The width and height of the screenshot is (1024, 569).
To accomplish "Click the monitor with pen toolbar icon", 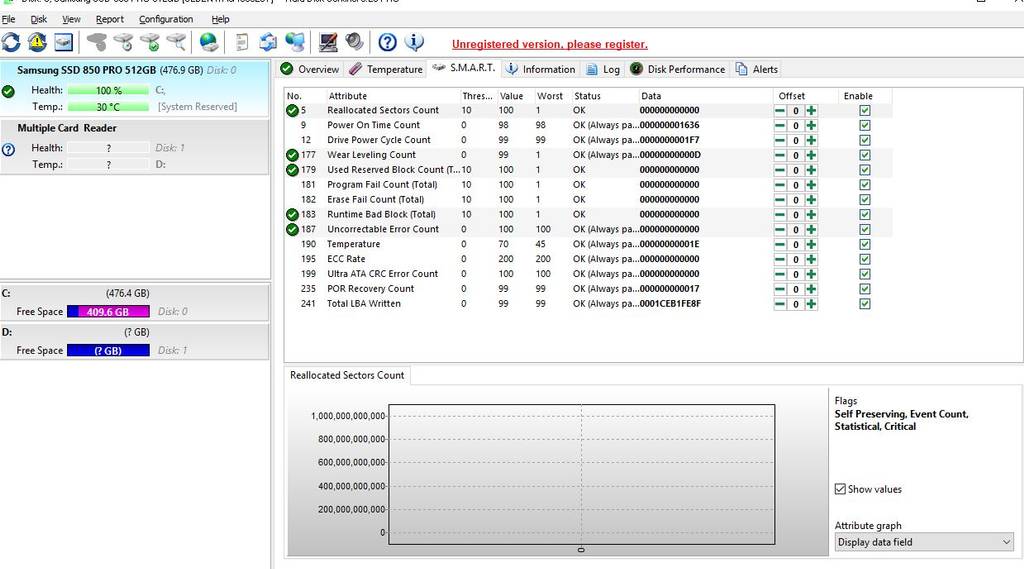I will (328, 42).
